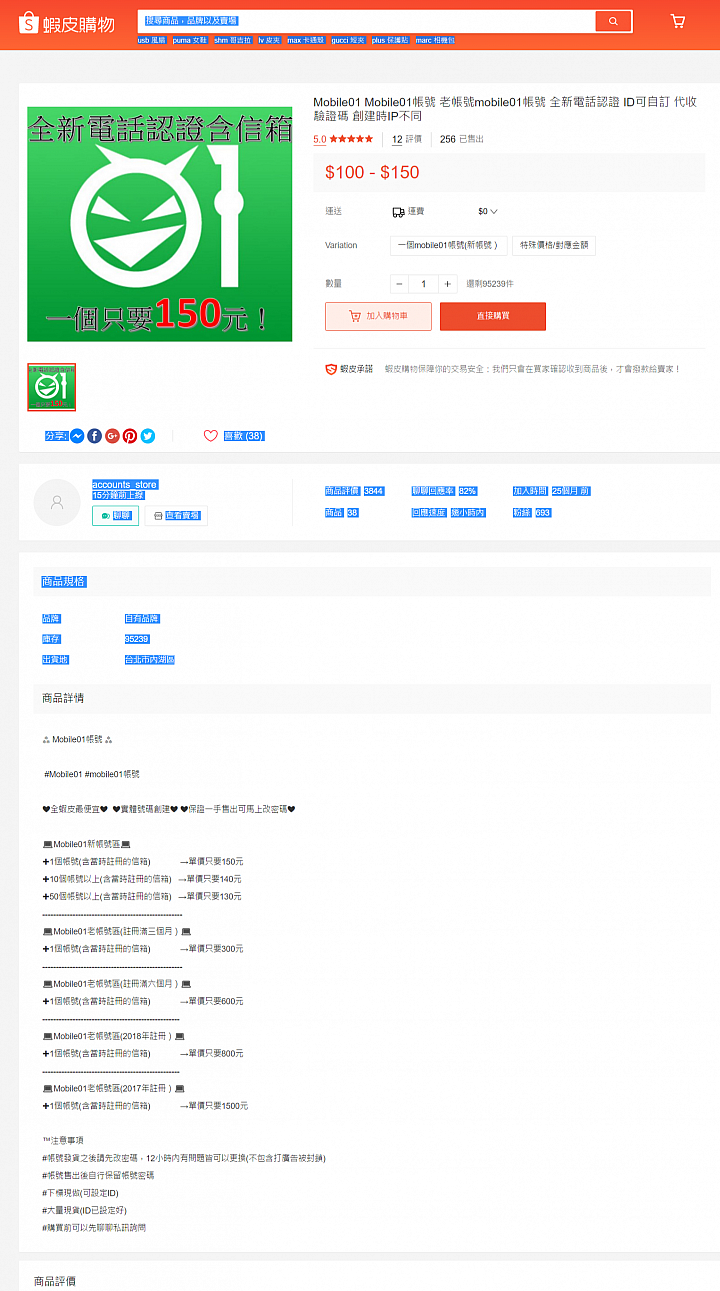This screenshot has height=1291, width=720.
Task: Select variation 特殊價格/對應金額
Action: tap(554, 246)
